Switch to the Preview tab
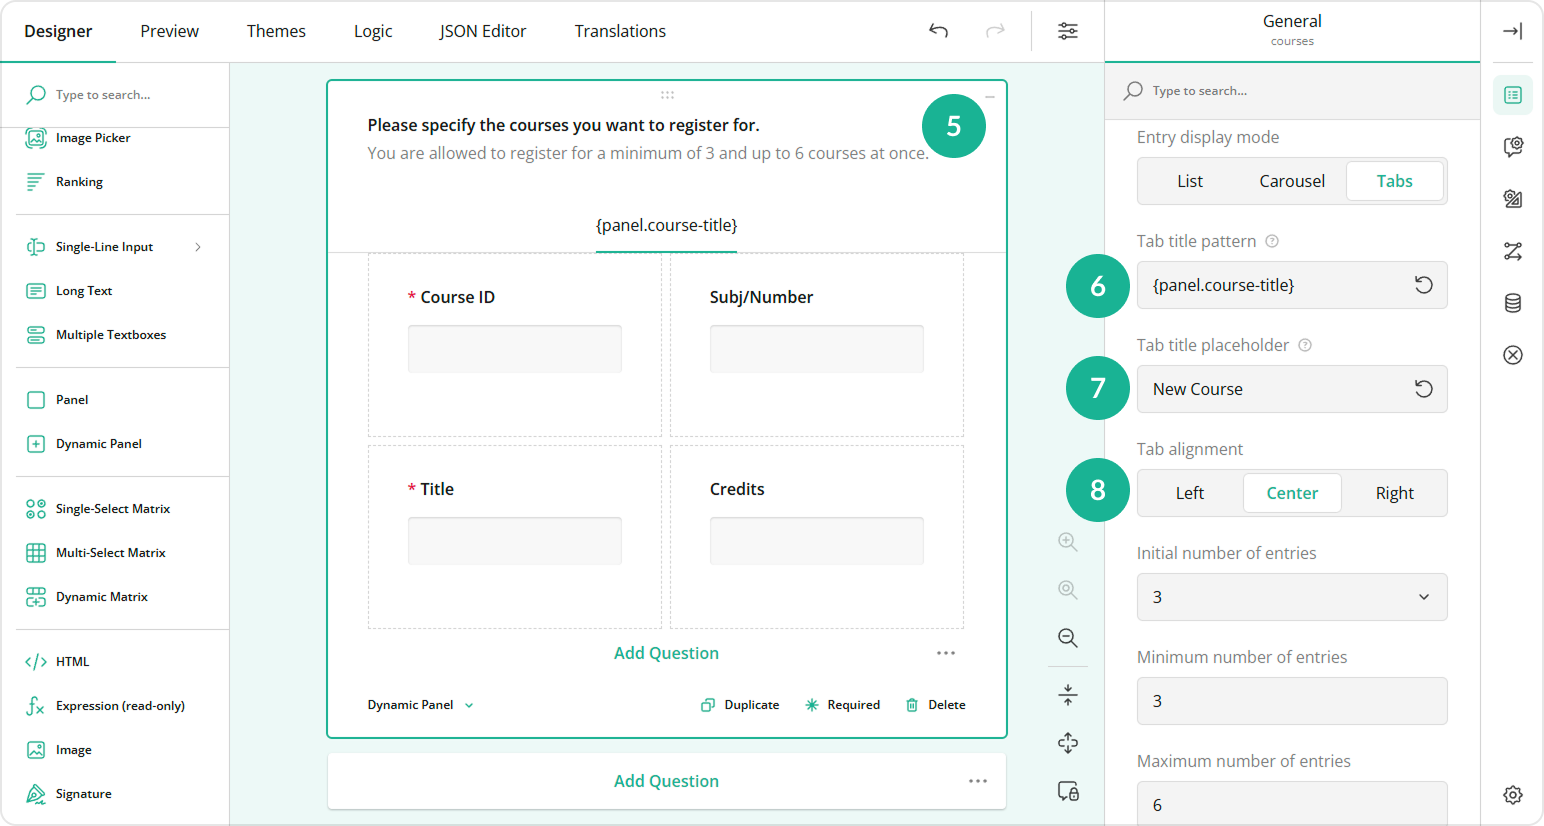The image size is (1544, 826). tap(169, 31)
